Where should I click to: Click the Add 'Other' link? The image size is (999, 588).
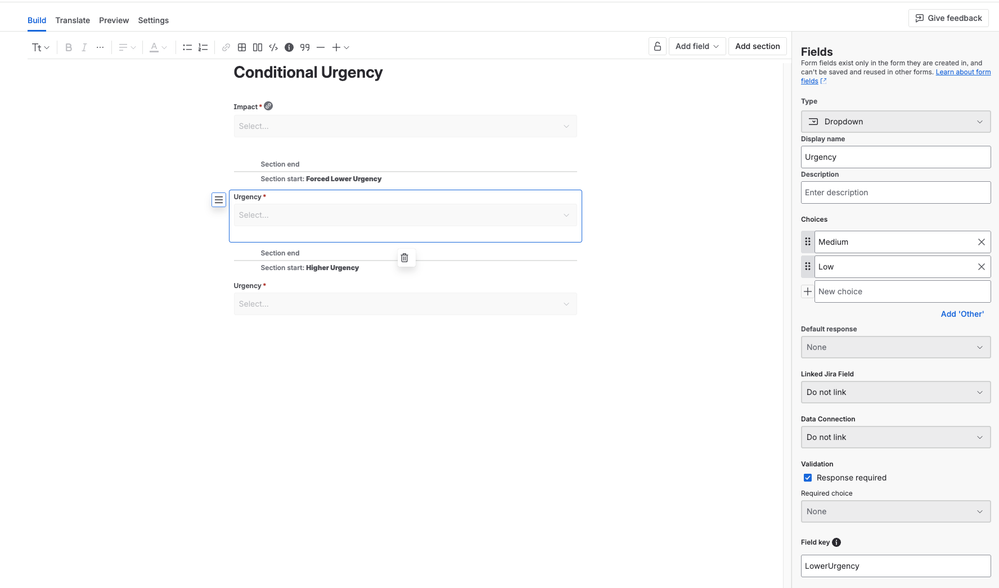point(962,314)
